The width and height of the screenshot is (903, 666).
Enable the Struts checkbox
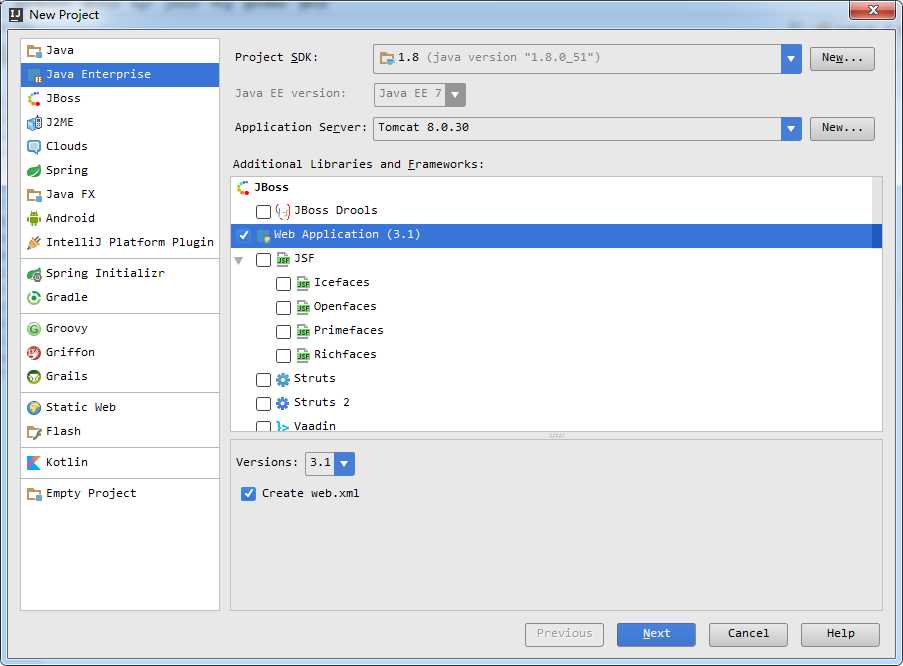[263, 379]
